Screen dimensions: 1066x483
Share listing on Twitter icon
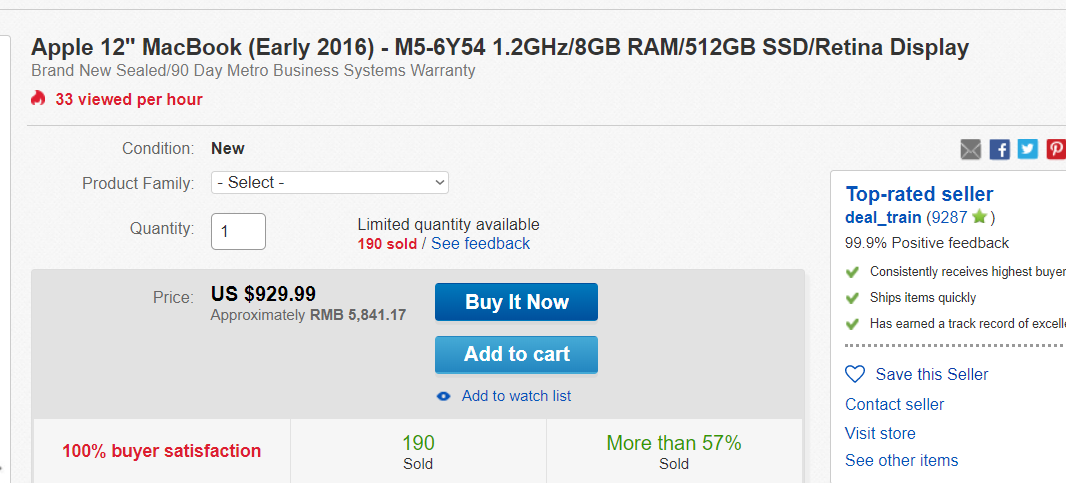1028,149
